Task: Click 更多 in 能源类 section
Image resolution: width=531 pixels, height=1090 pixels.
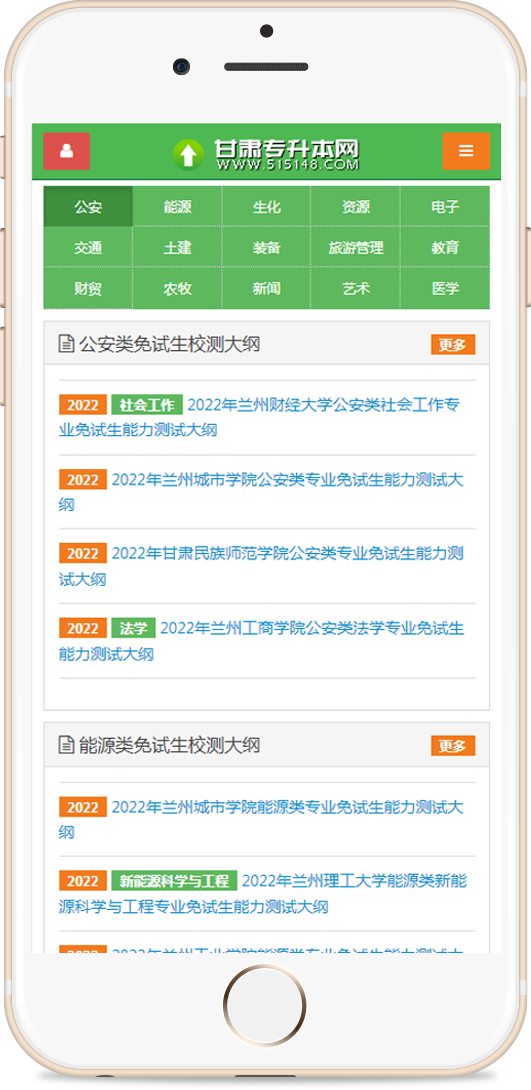Action: tap(452, 746)
